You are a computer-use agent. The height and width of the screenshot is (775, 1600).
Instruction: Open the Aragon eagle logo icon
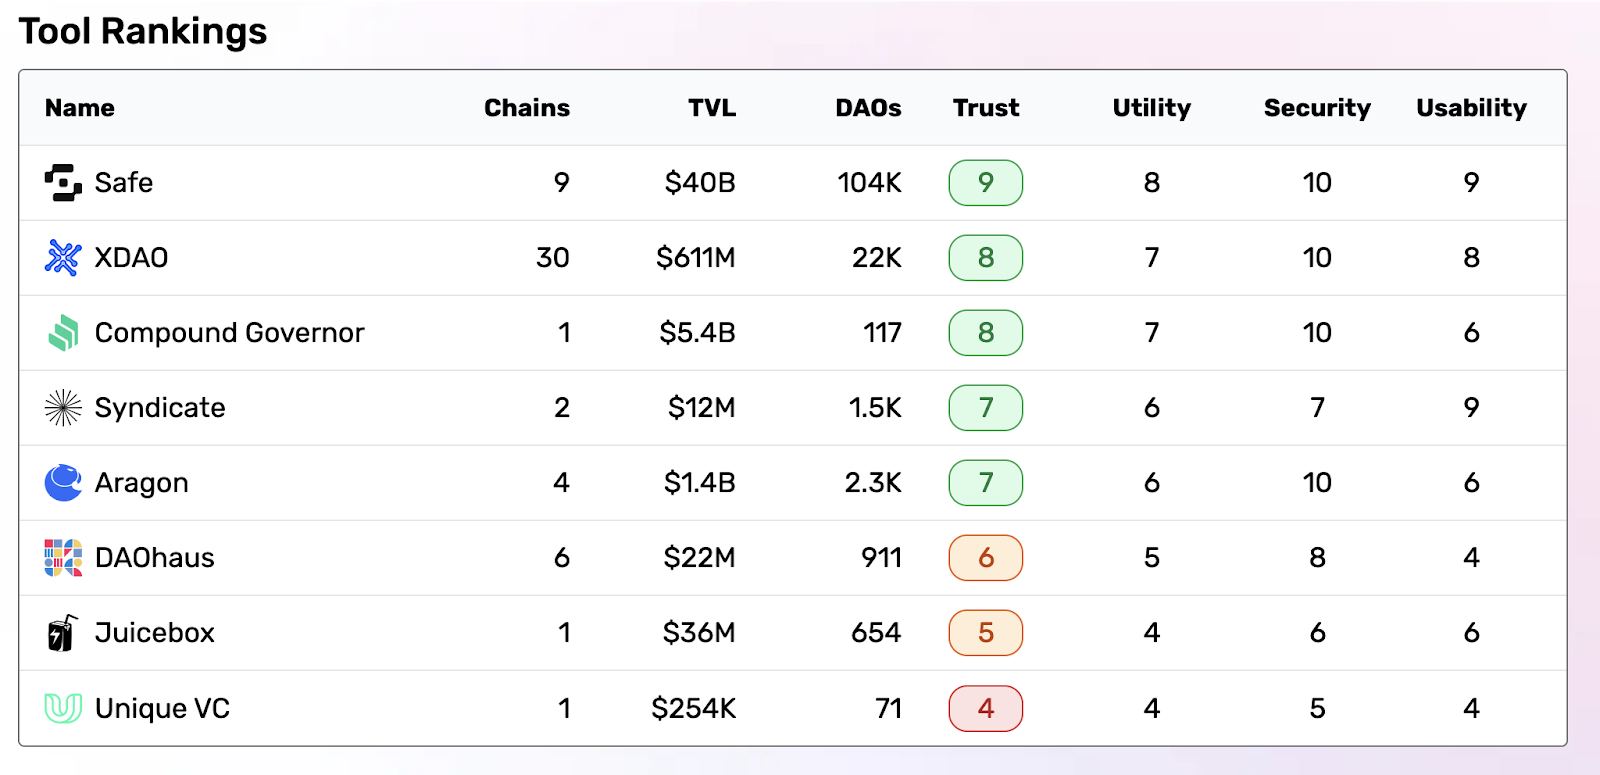(x=63, y=483)
